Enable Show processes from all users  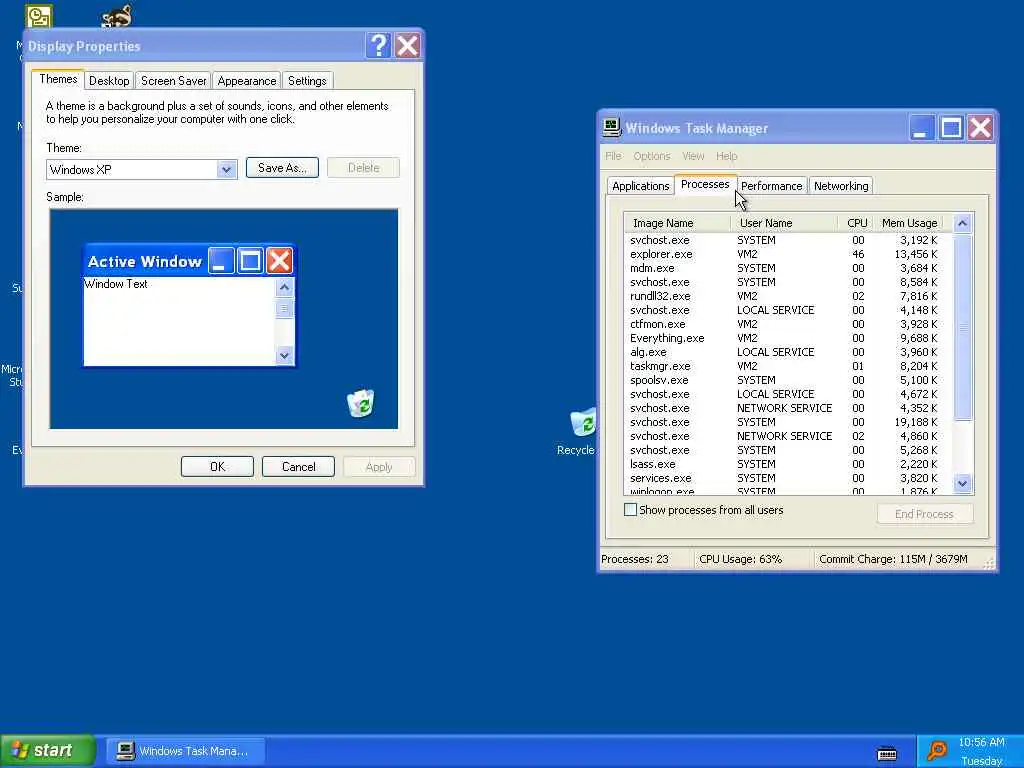pyautogui.click(x=630, y=509)
